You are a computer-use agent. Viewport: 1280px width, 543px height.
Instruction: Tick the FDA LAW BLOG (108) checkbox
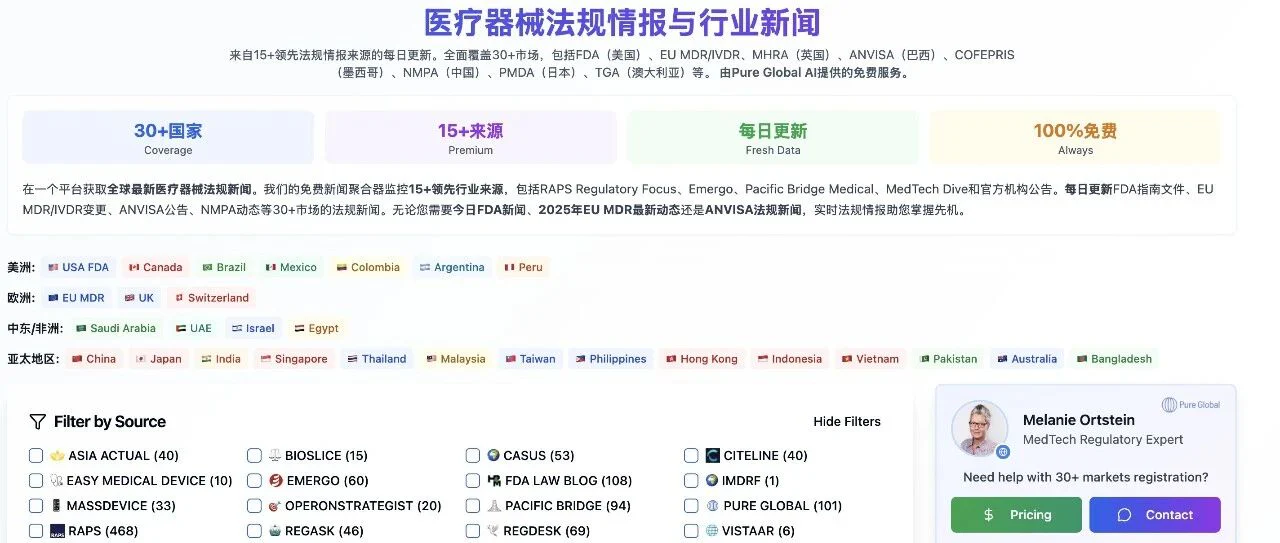(473, 480)
